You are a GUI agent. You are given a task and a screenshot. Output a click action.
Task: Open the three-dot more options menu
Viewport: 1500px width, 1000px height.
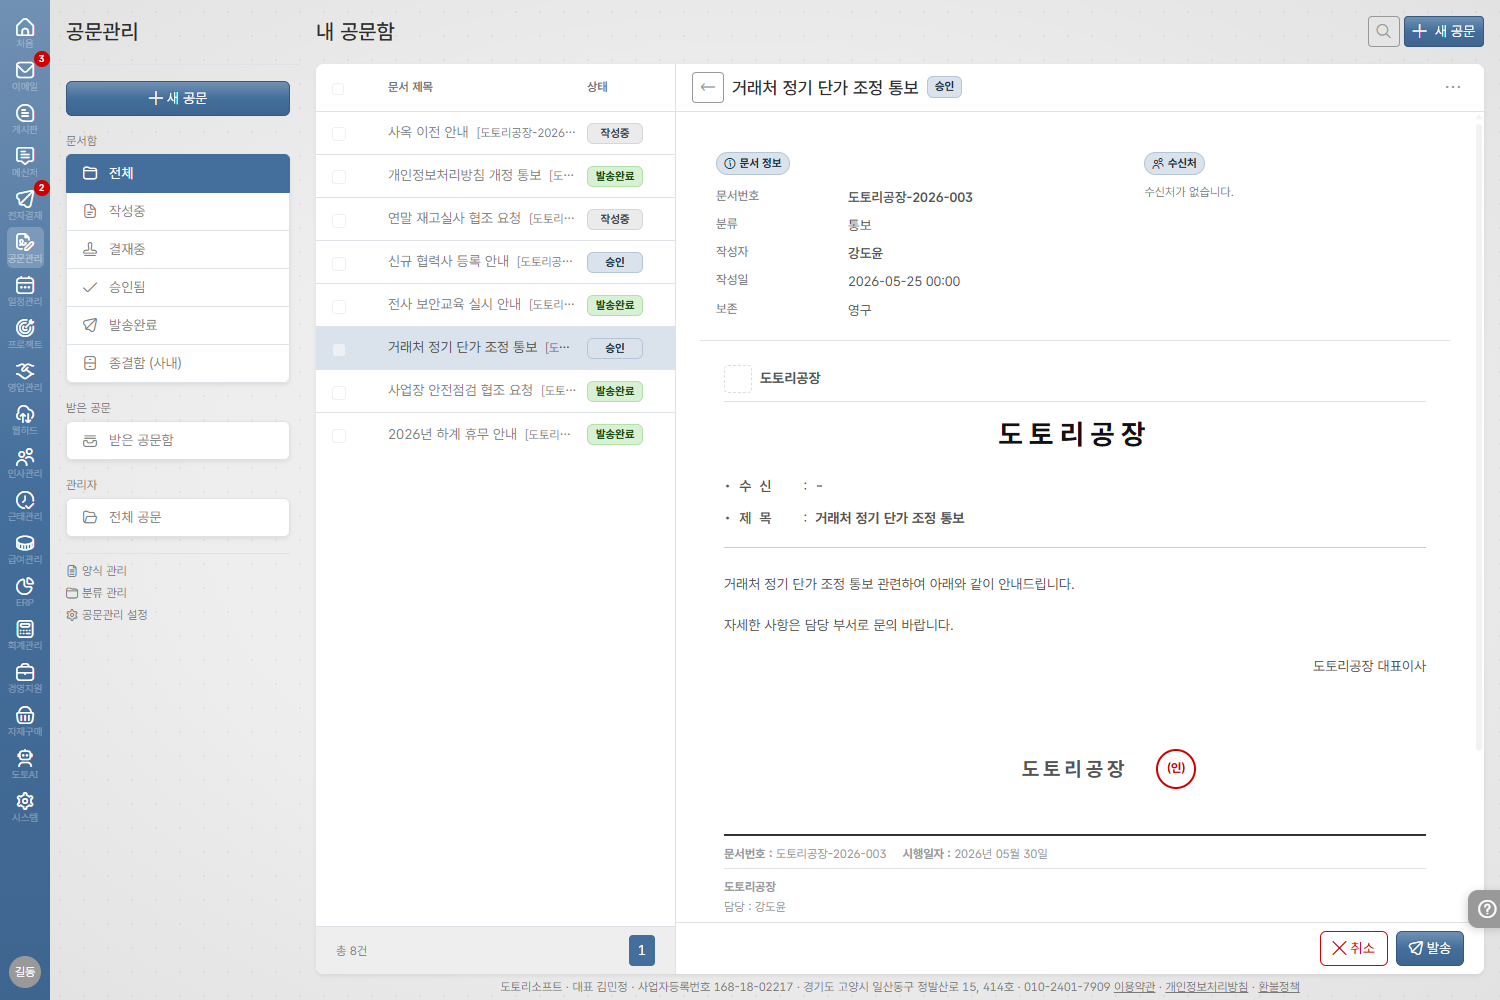[1453, 87]
